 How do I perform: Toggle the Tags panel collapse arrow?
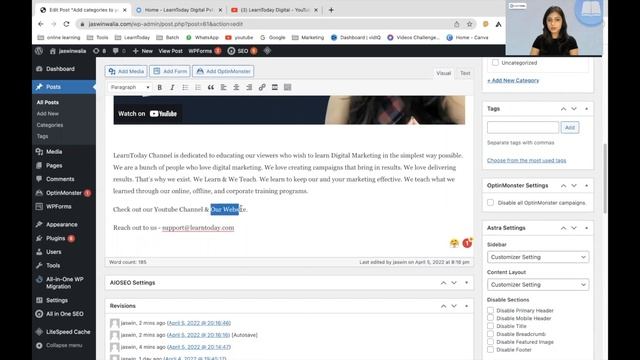586,109
